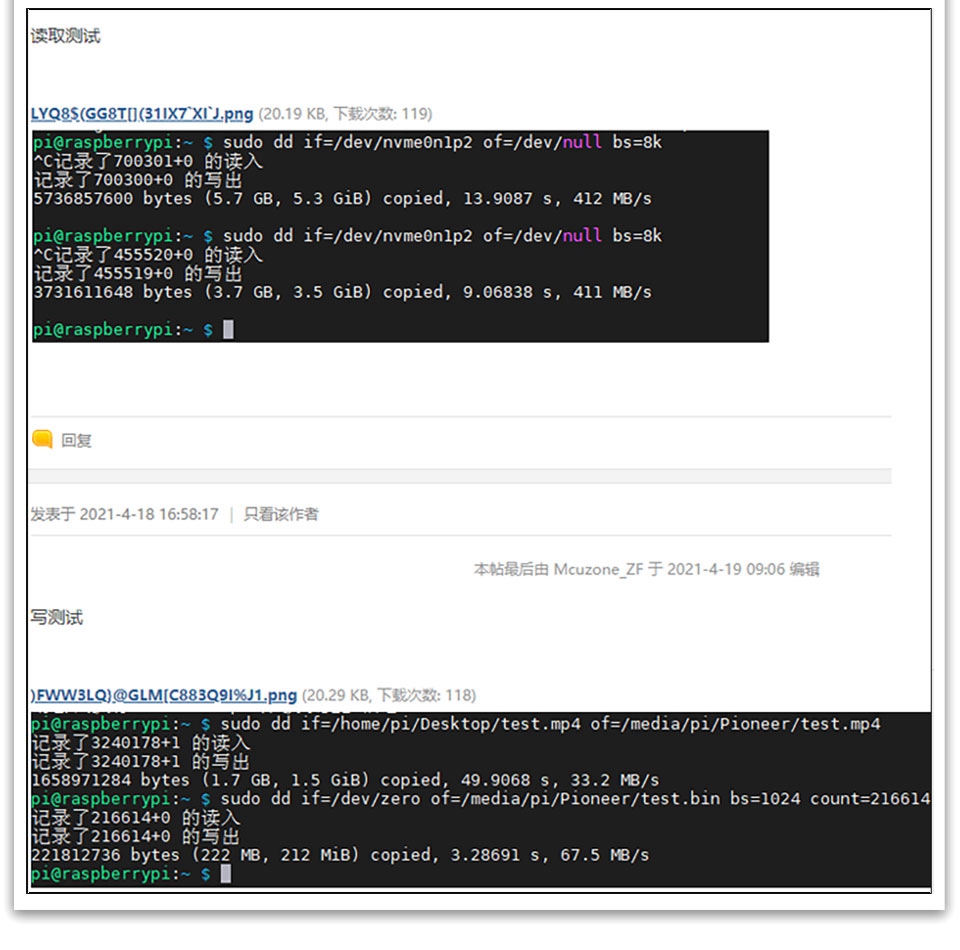Click the output line showing 33.2 MB/s
This screenshot has width=960, height=950.
pyautogui.click(x=345, y=780)
